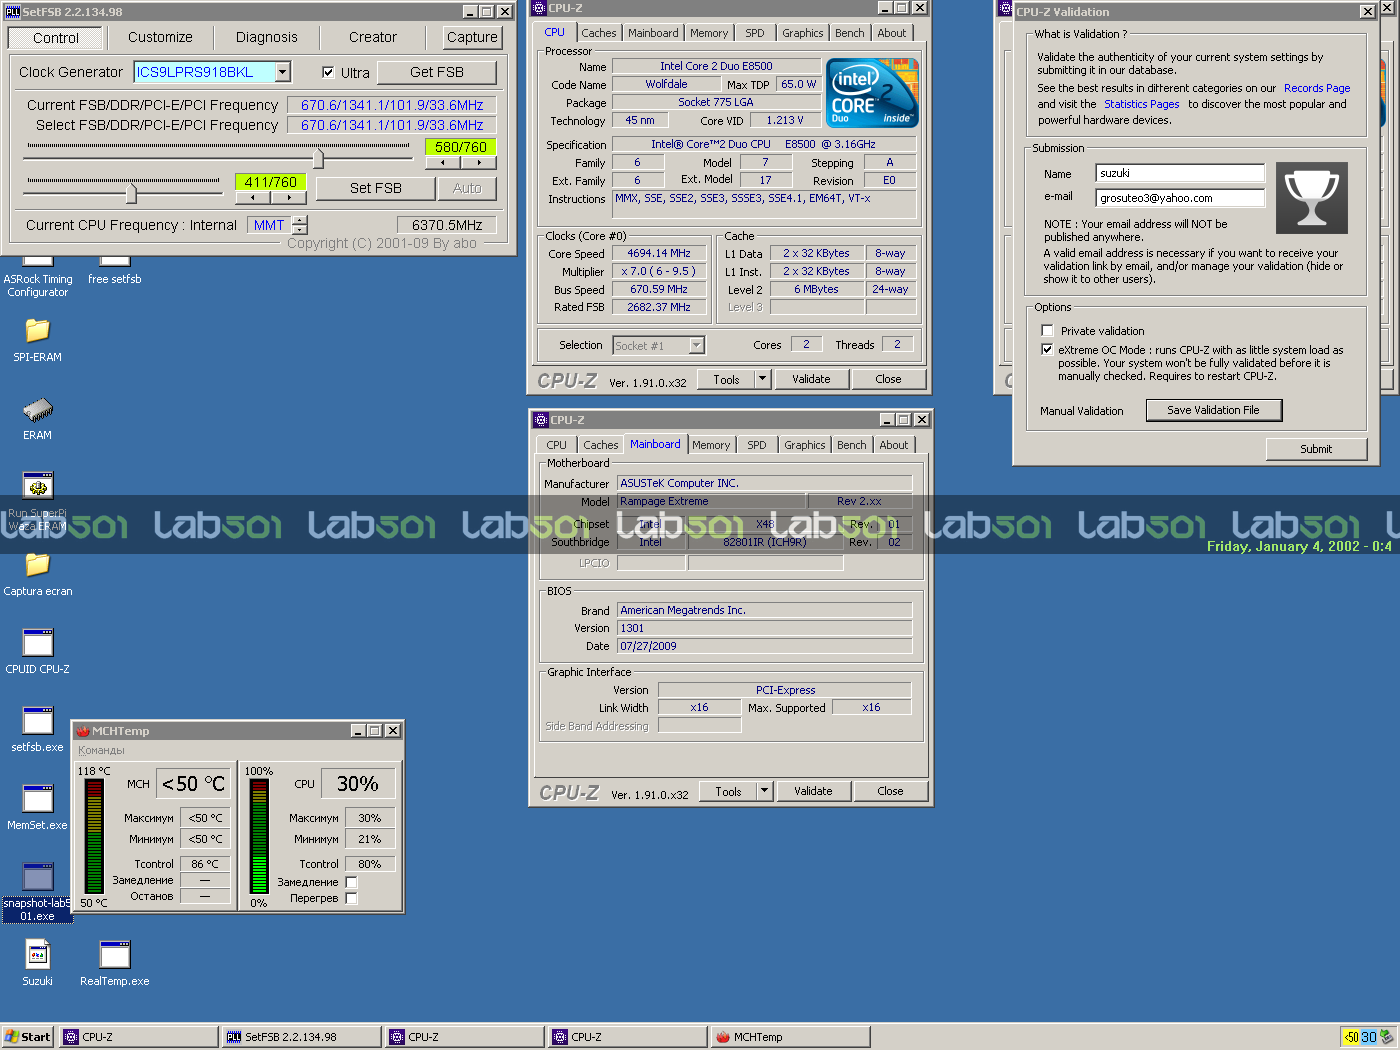
Task: Open the Captura ecran folder
Action: point(37,565)
